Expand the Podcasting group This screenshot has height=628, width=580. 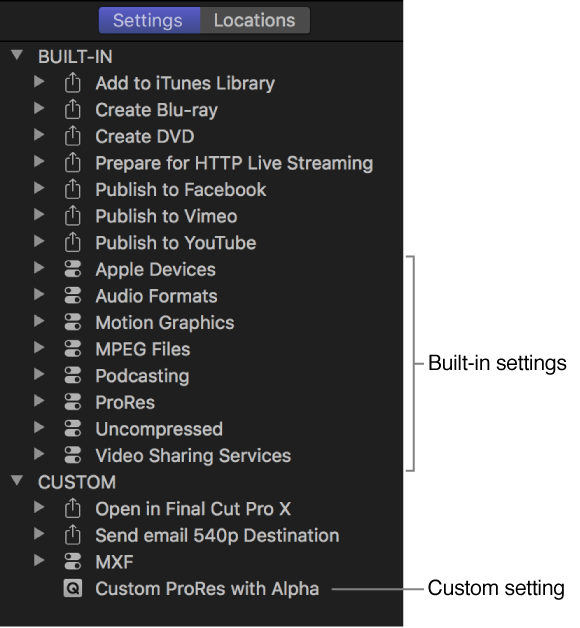tap(39, 374)
